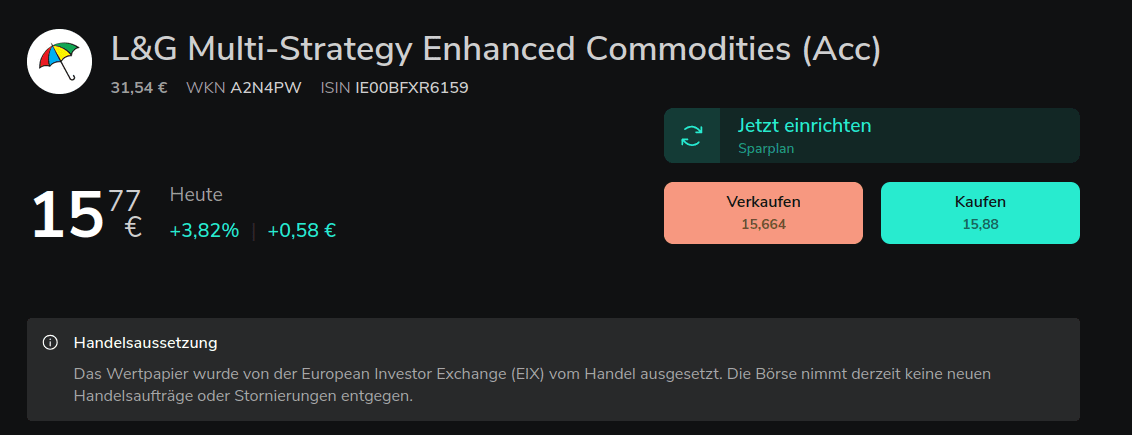1132x435 pixels.
Task: Click the ISIN label
Action: click(x=335, y=87)
